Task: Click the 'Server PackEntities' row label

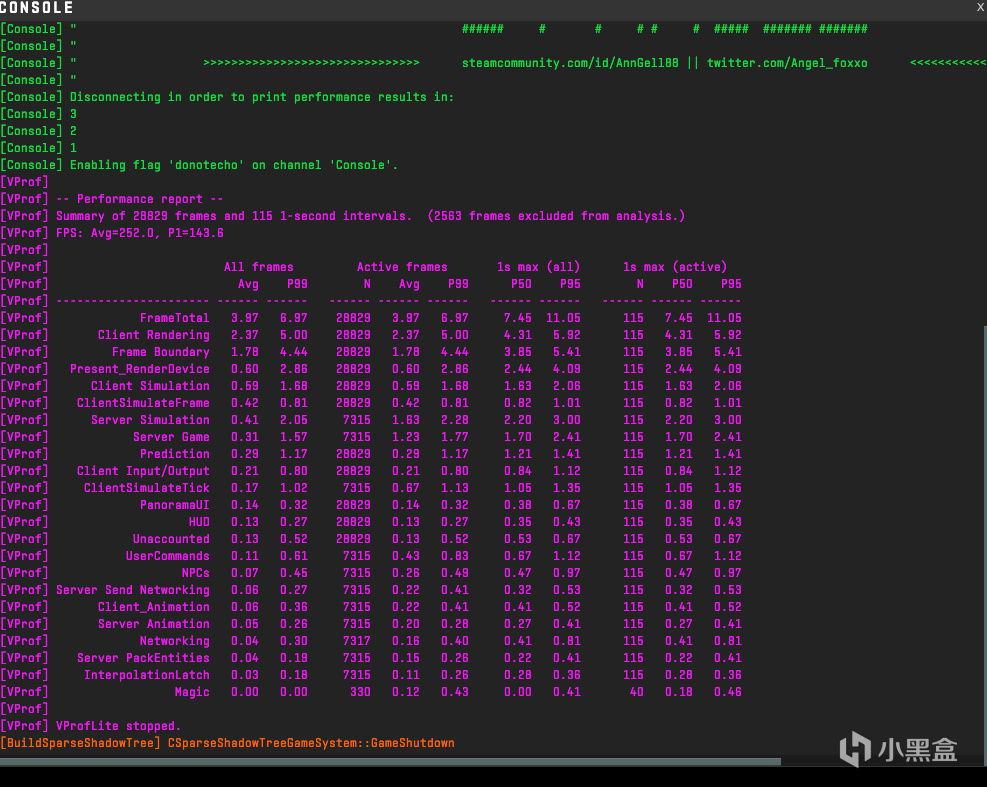Action: (x=143, y=658)
